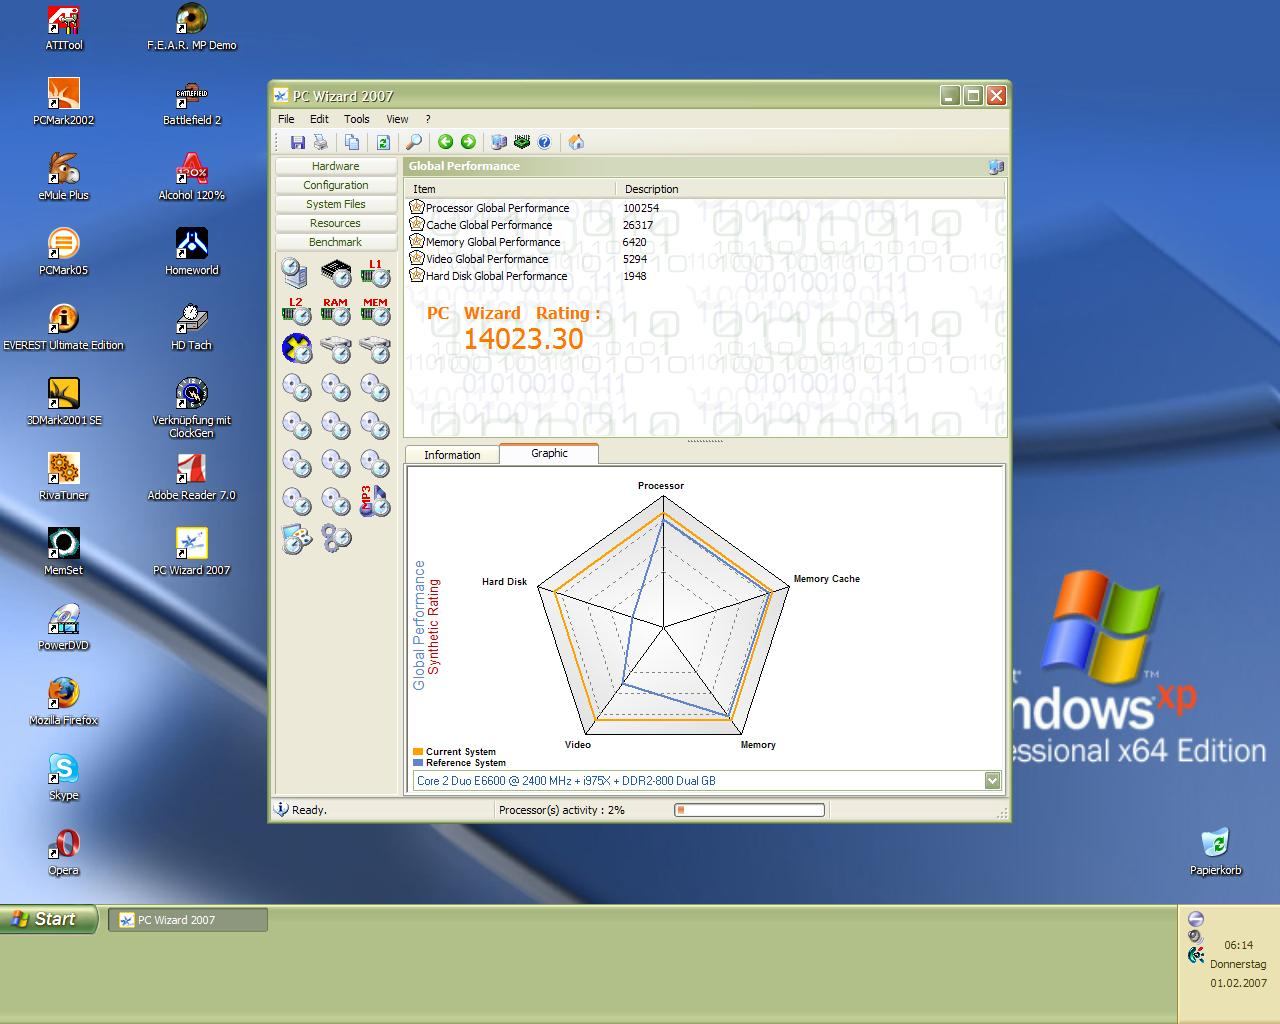The width and height of the screenshot is (1280, 1024).
Task: Switch to the Graphic tab
Action: 549,453
